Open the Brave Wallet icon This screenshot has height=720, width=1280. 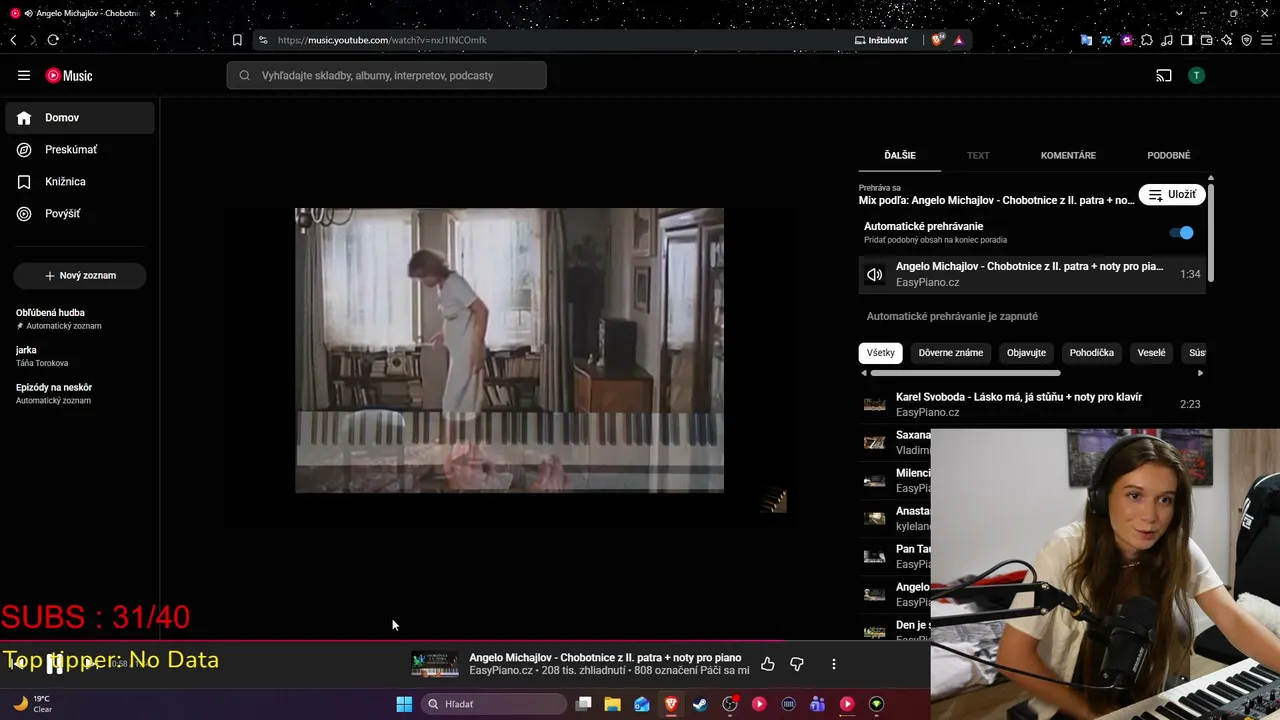[1207, 40]
